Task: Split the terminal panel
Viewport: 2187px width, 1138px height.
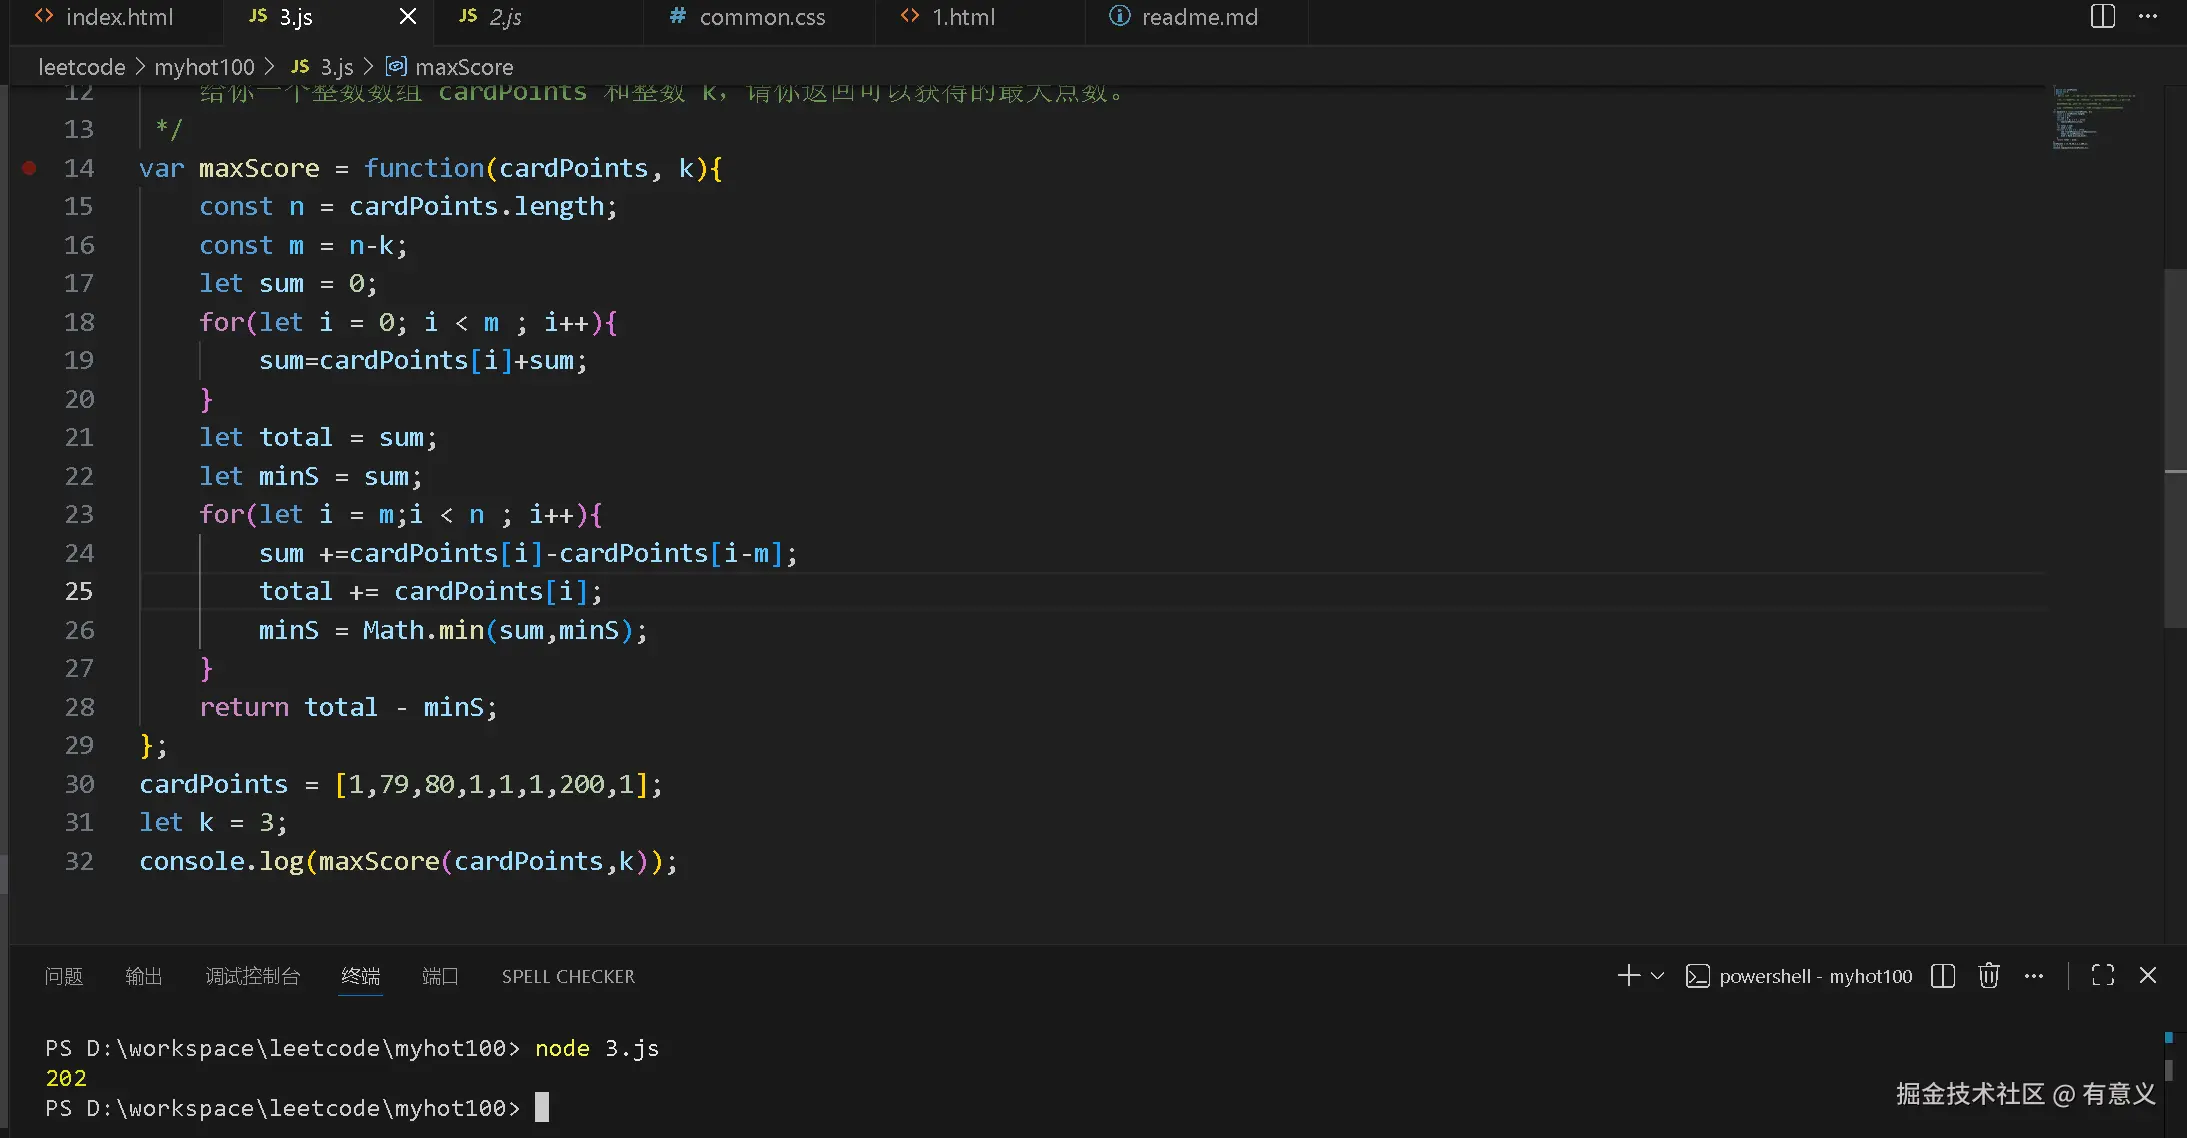Action: coord(1942,976)
